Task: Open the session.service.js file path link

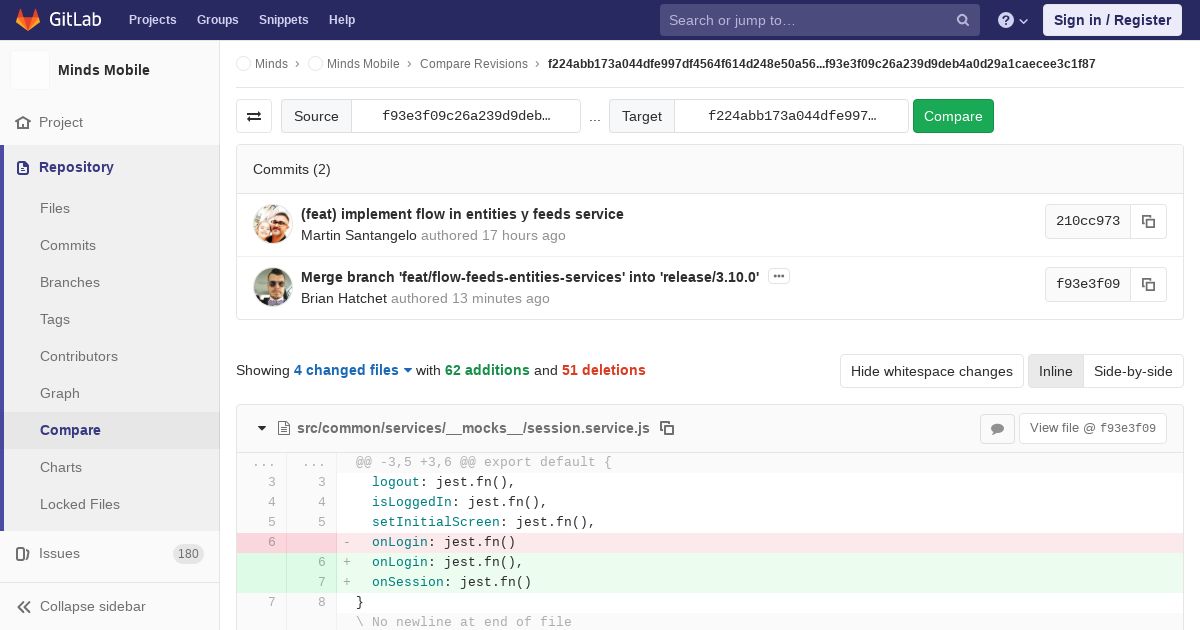Action: (x=473, y=428)
